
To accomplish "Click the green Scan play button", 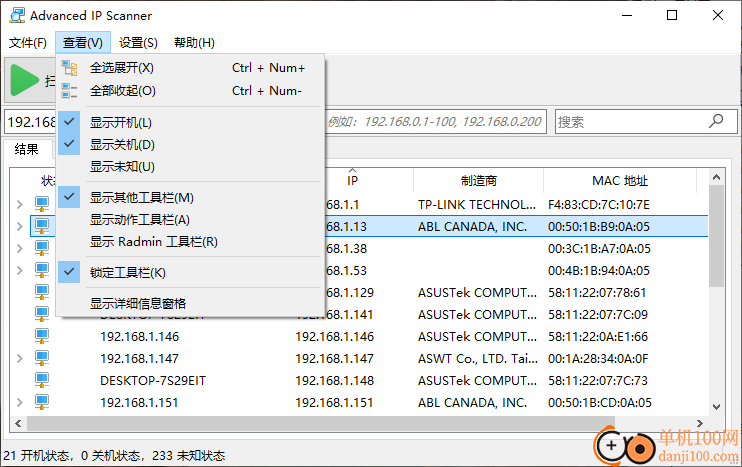I will point(25,80).
